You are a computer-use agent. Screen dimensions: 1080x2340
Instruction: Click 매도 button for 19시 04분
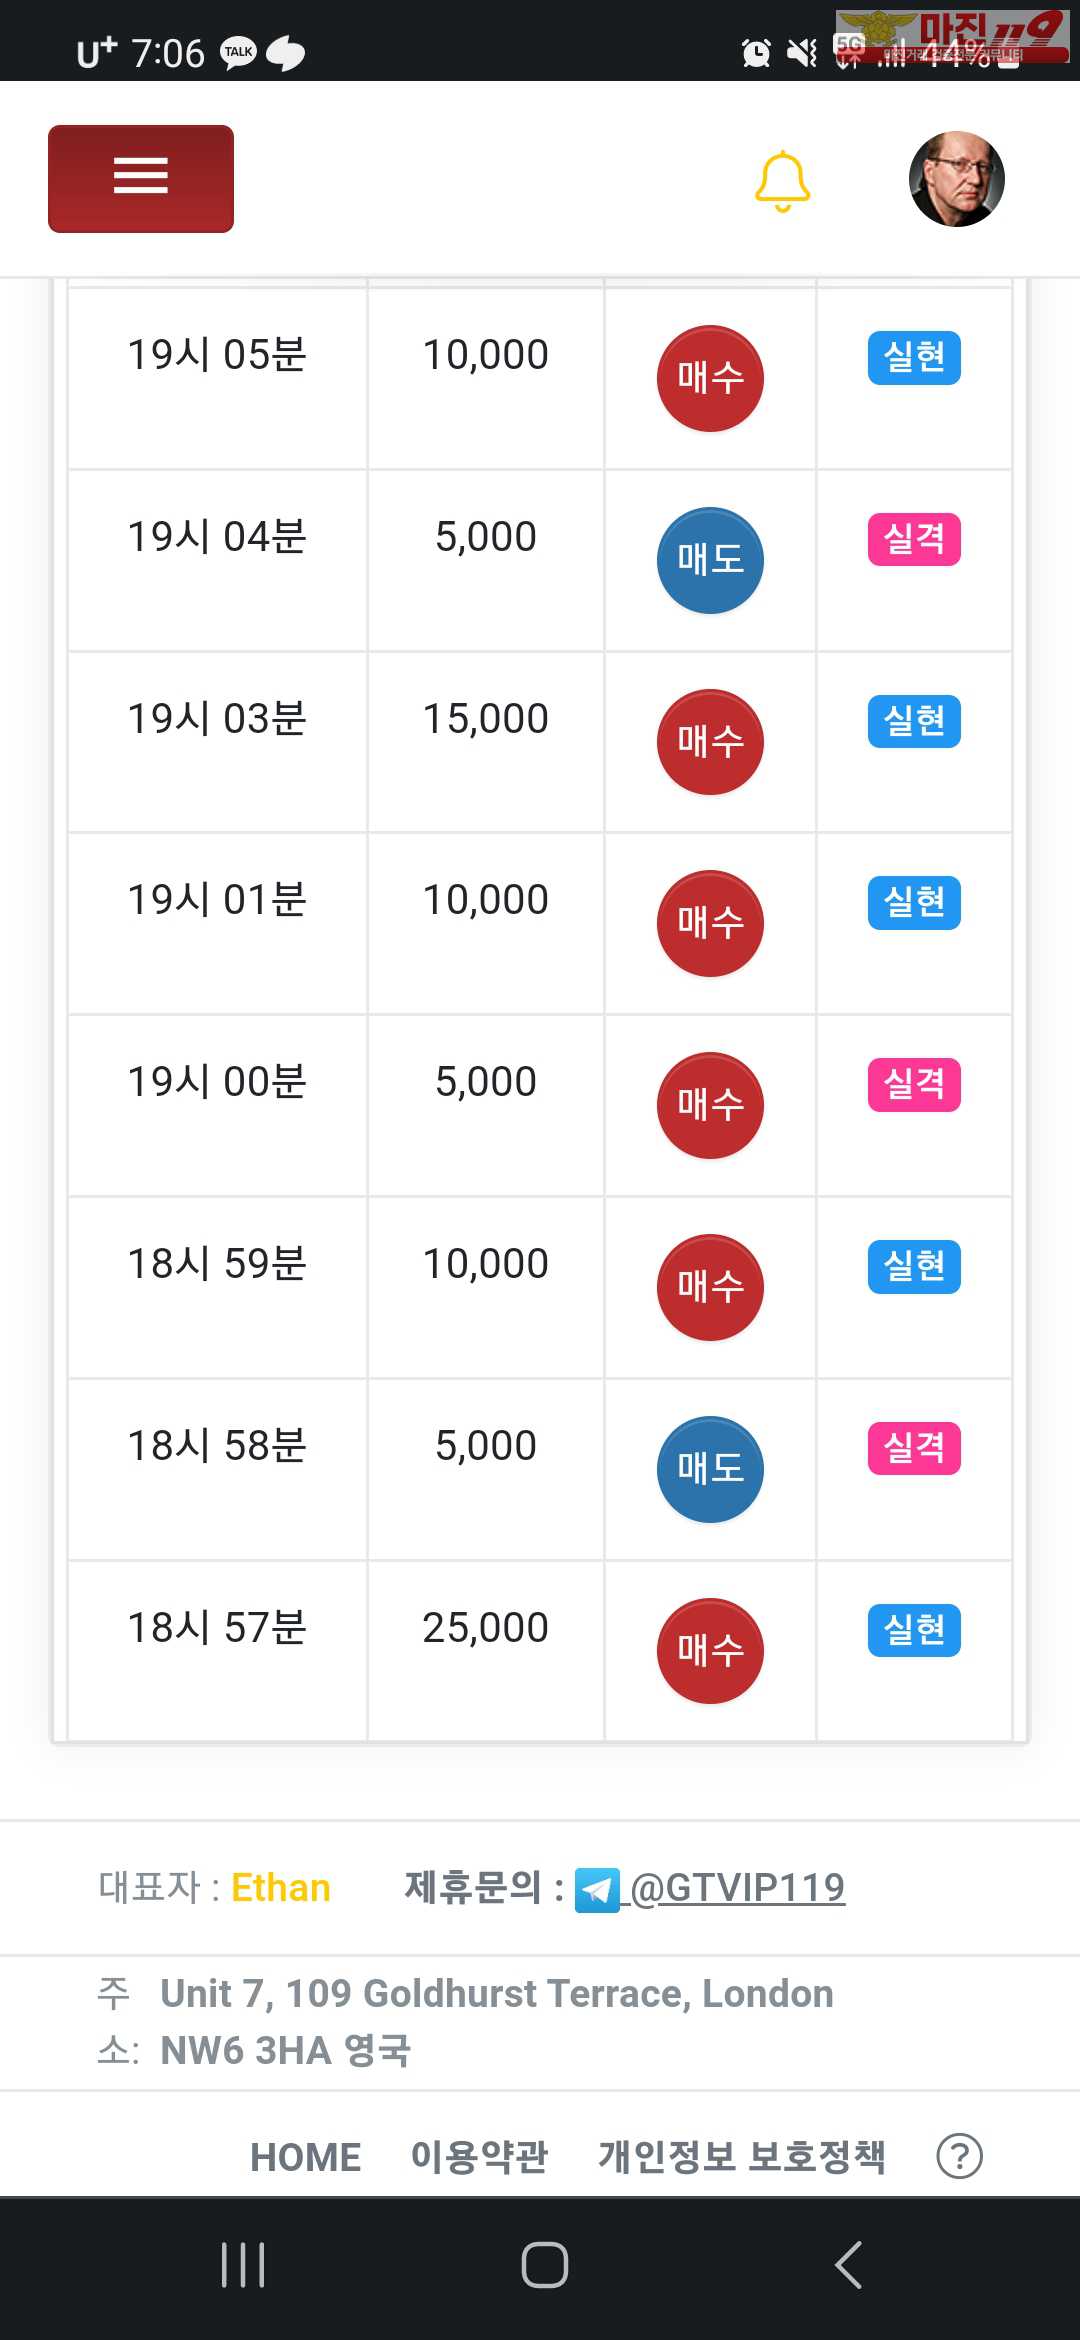710,560
